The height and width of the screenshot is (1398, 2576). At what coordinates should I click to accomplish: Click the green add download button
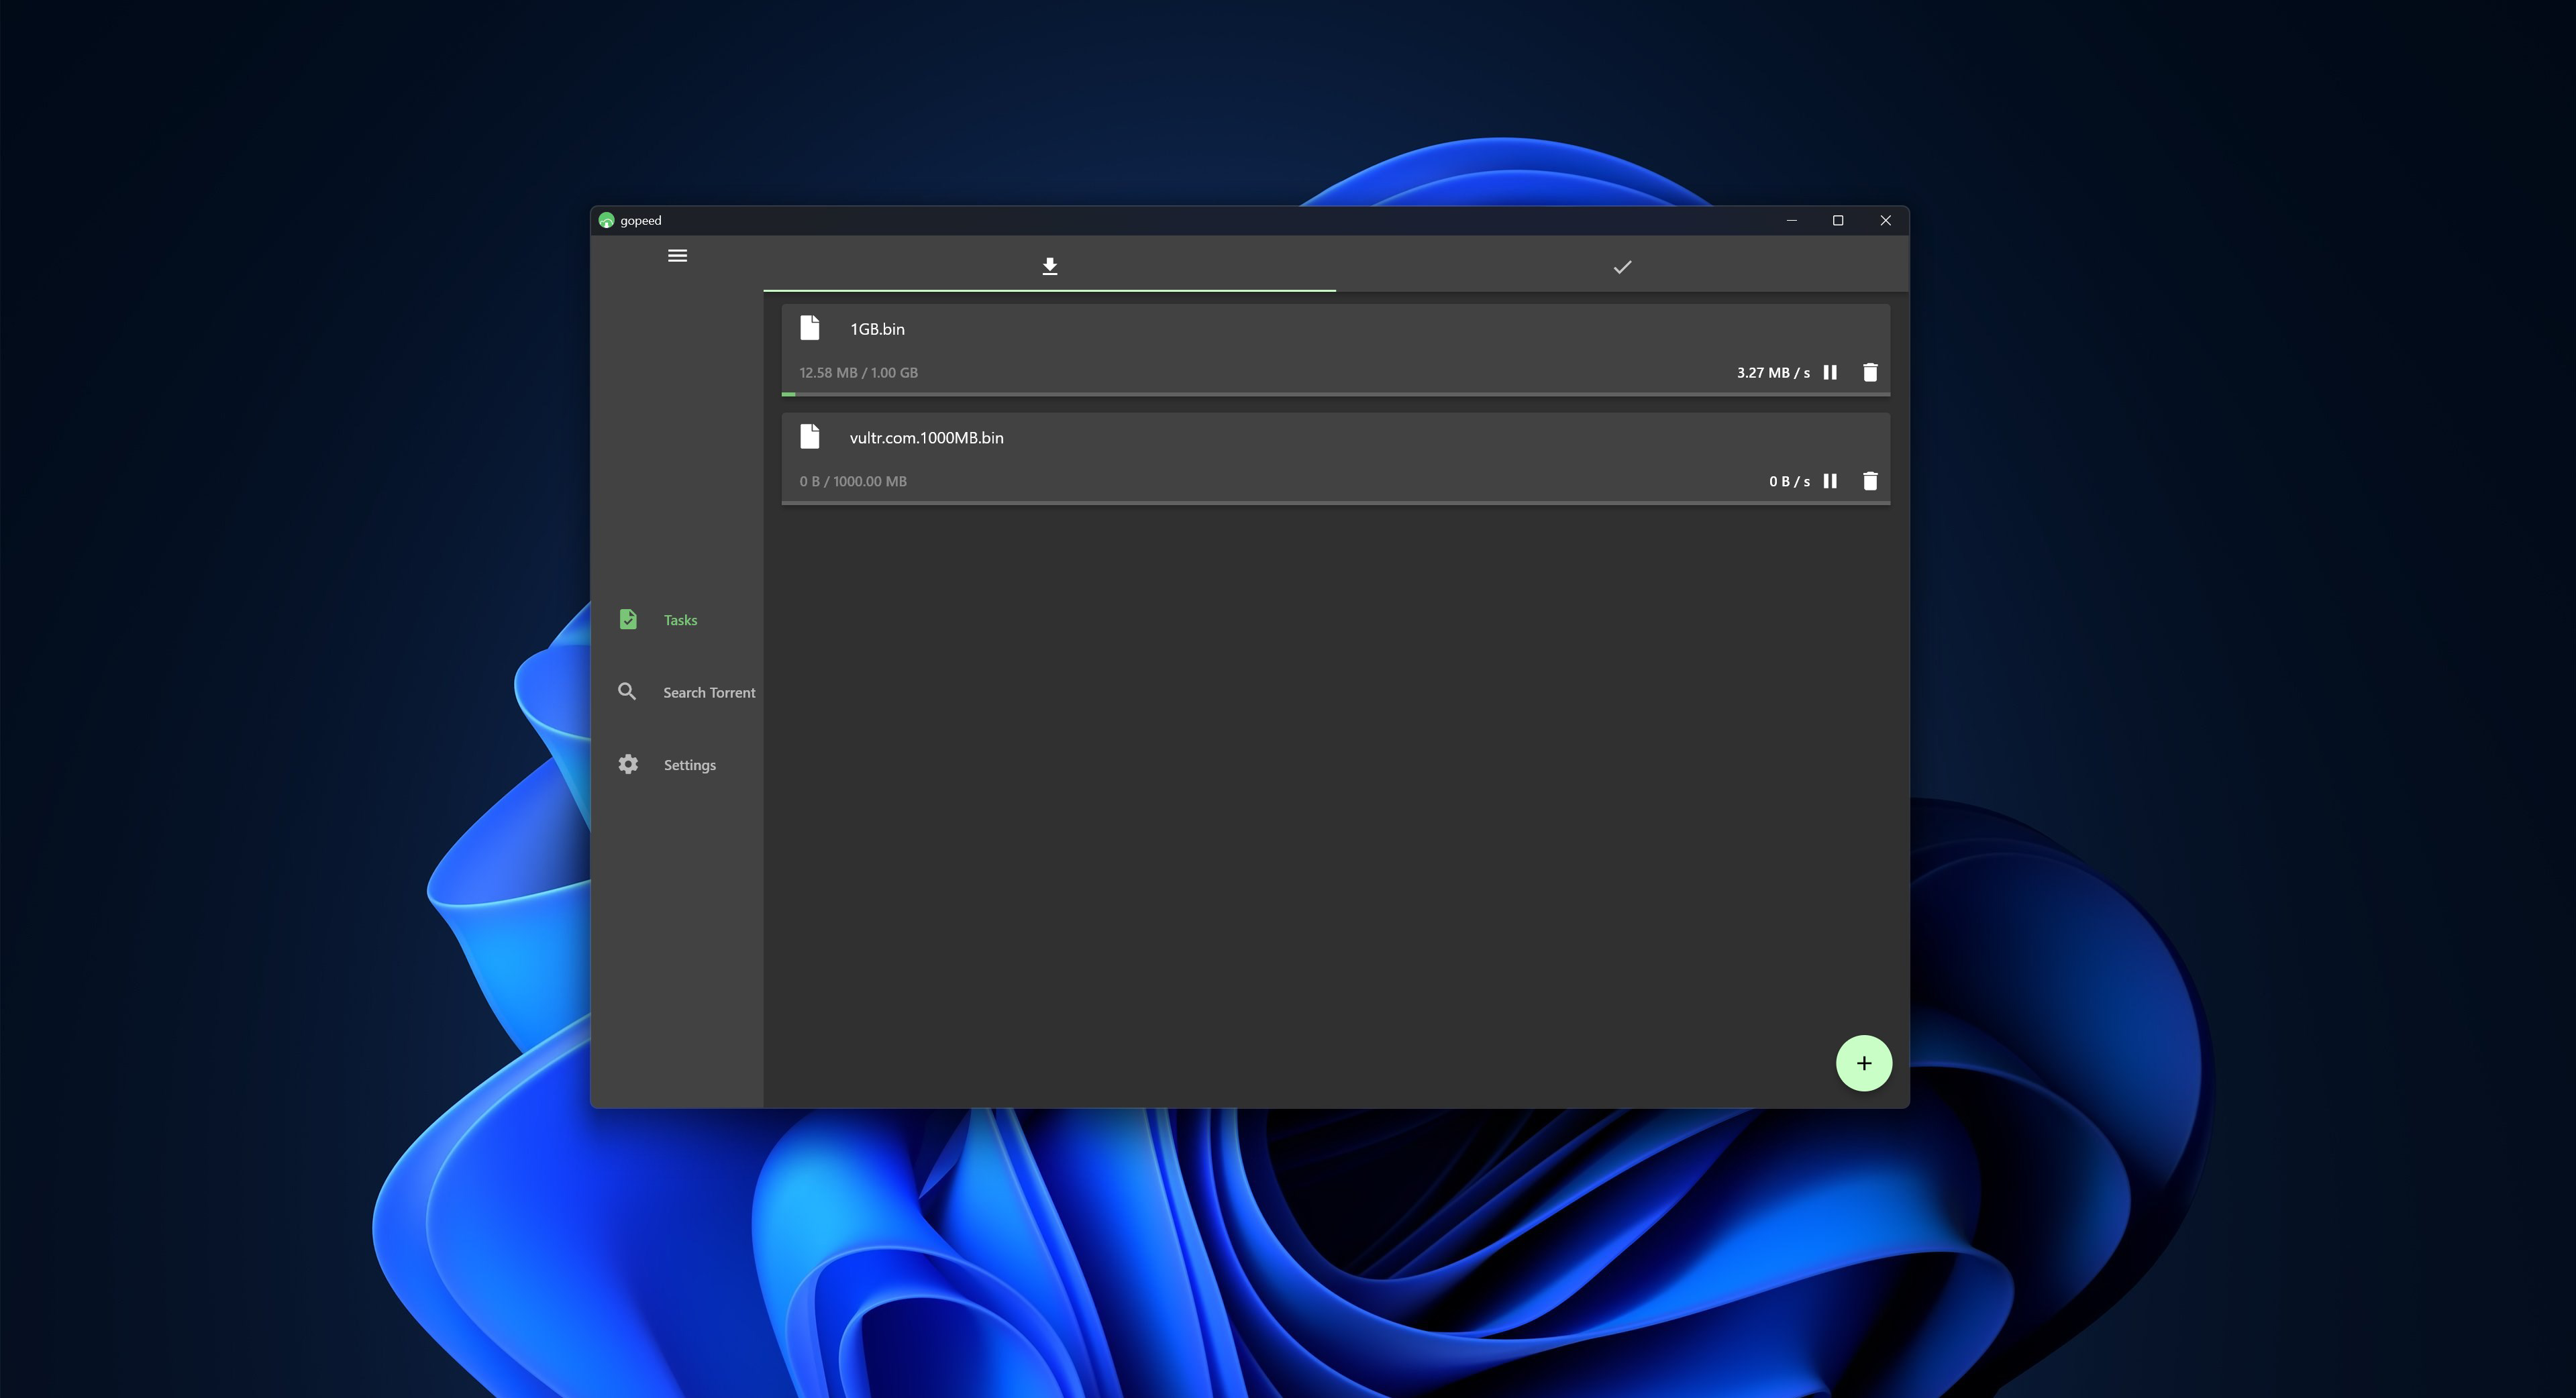[x=1863, y=1063]
